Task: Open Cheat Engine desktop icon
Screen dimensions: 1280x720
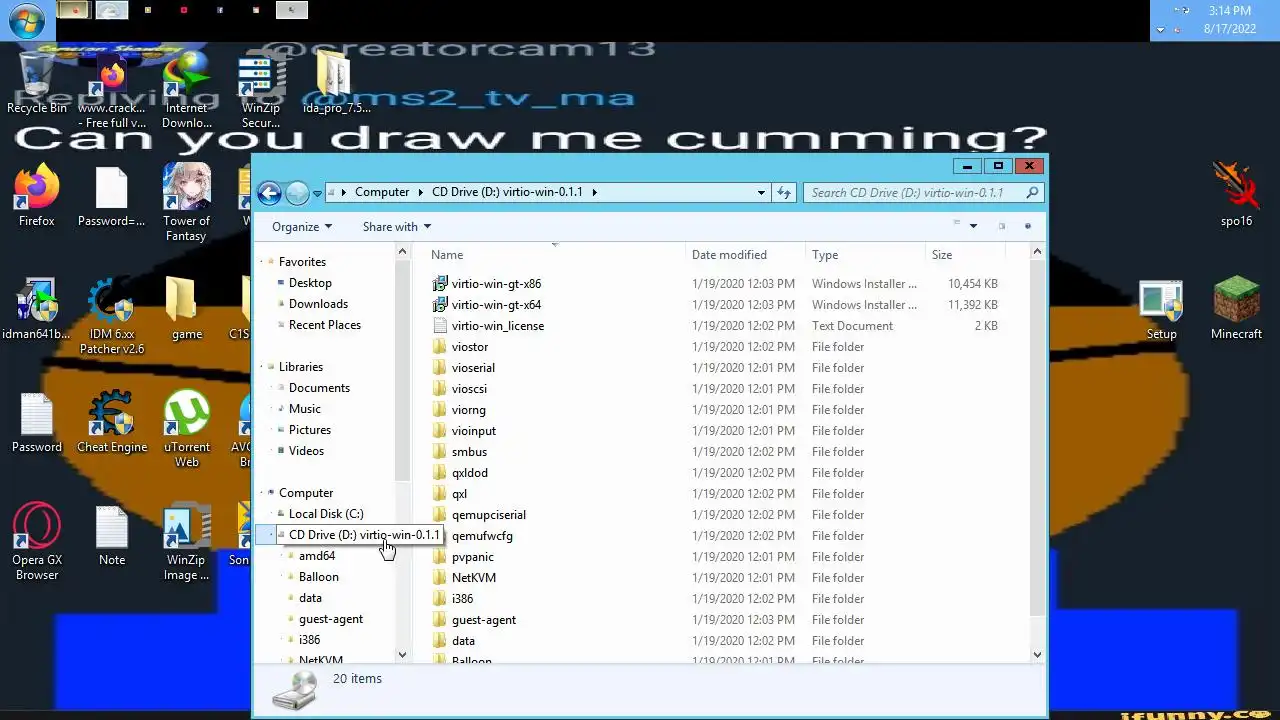Action: [112, 422]
